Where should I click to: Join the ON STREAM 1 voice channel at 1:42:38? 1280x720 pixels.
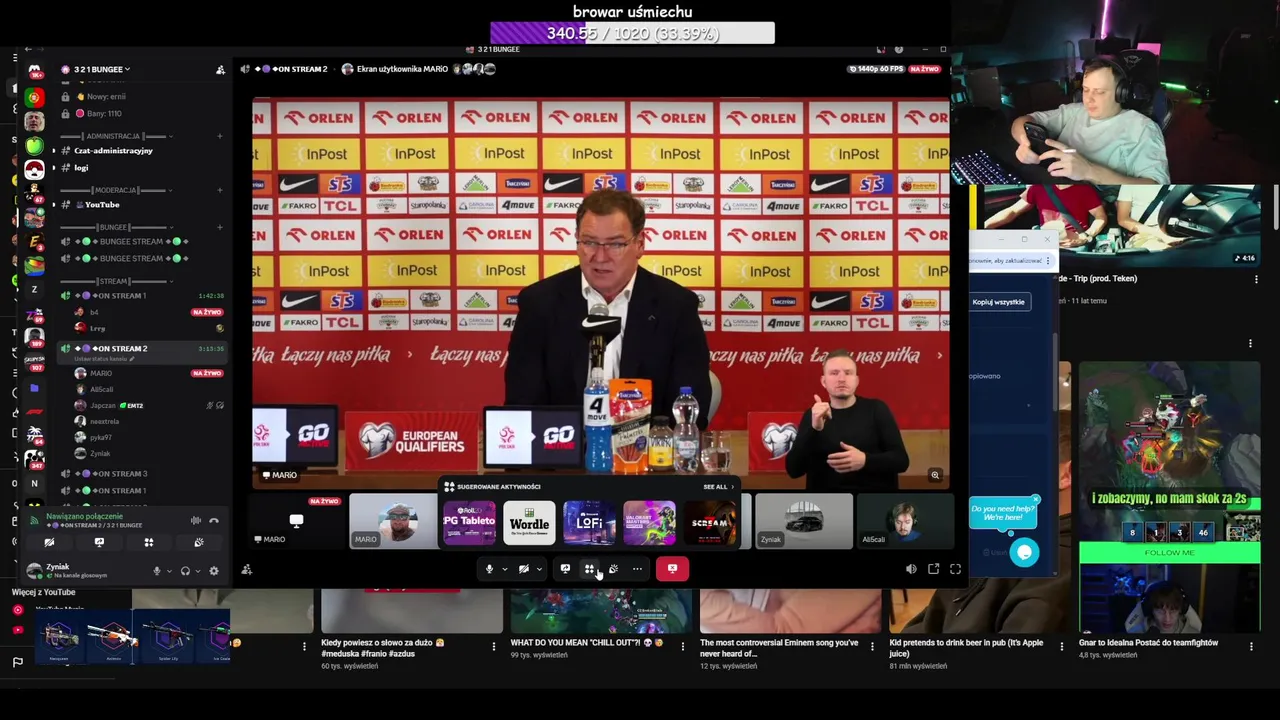142,296
